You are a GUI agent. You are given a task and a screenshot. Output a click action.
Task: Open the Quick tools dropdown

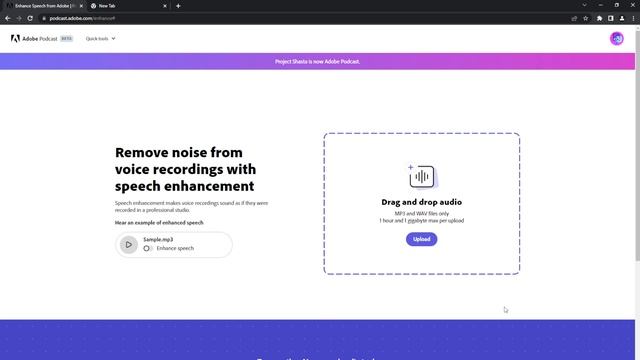click(100, 39)
